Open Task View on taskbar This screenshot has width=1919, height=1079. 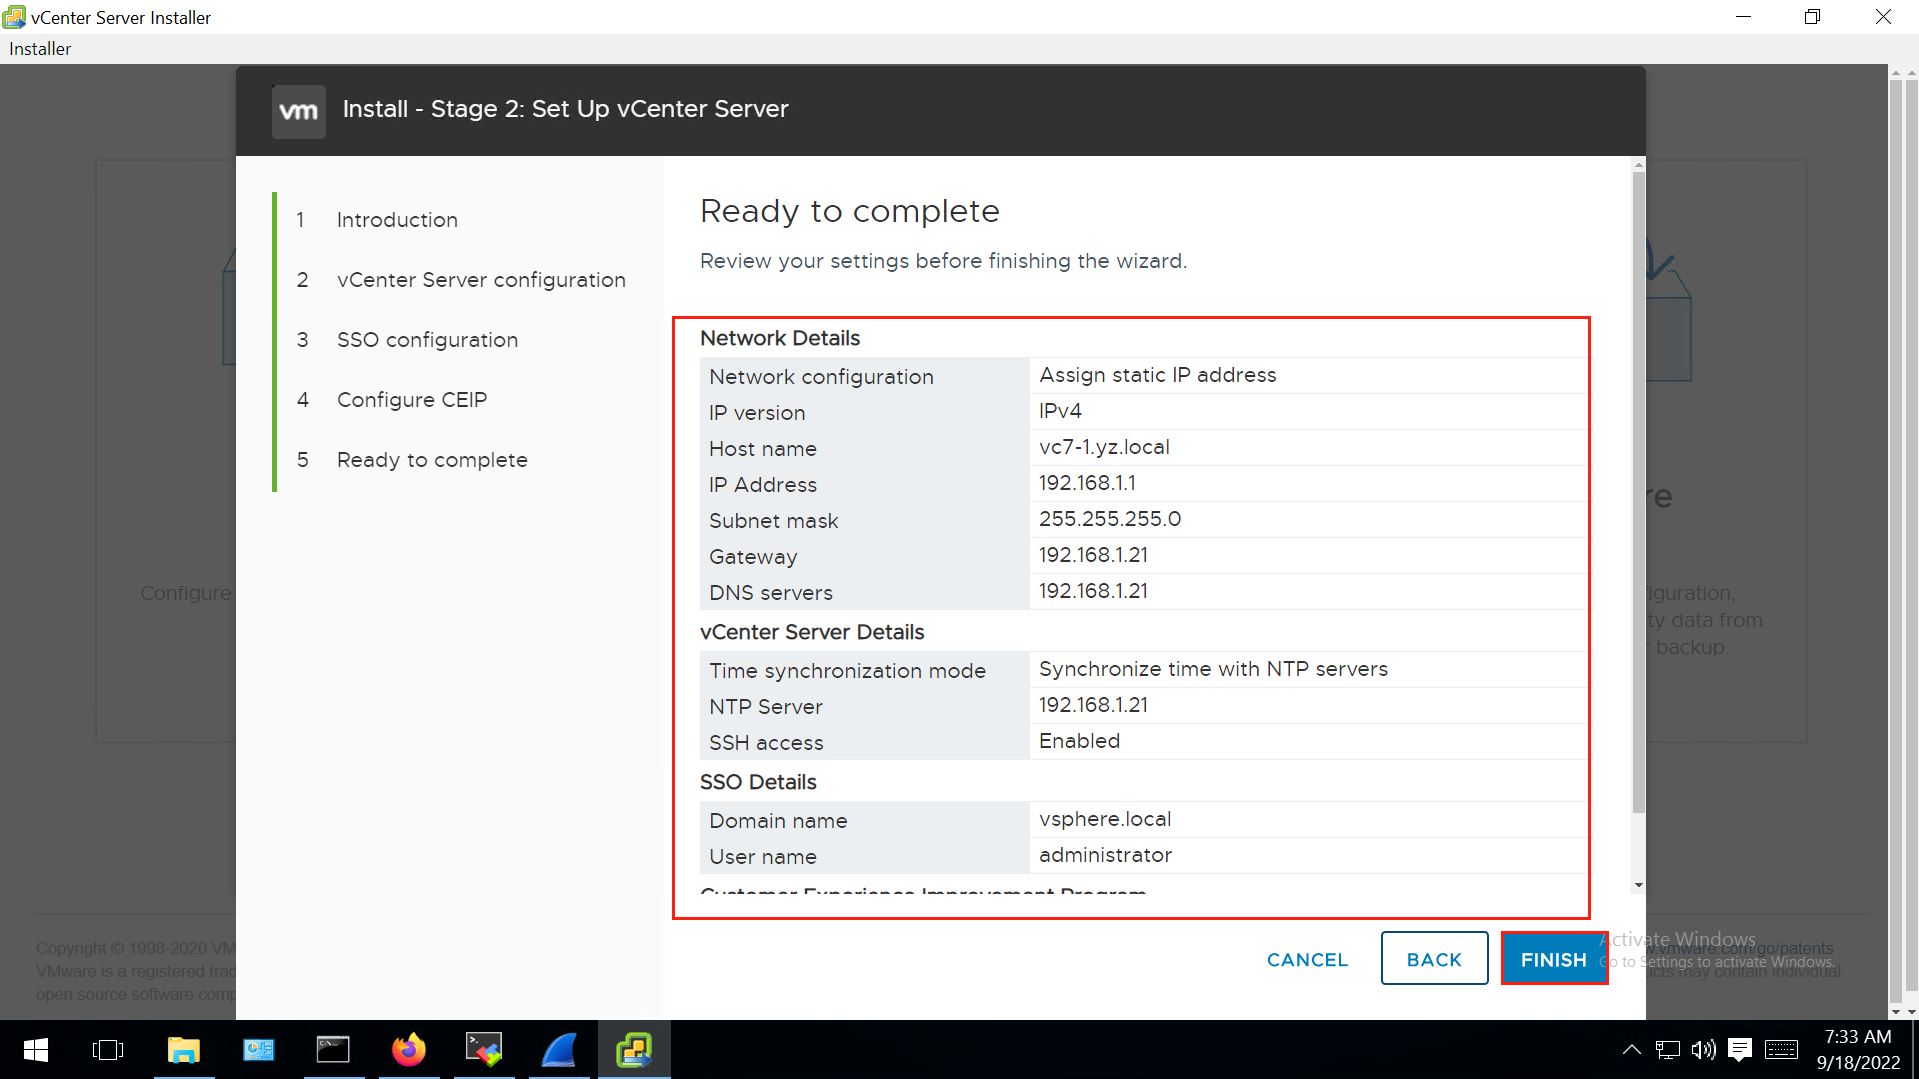(x=108, y=1050)
